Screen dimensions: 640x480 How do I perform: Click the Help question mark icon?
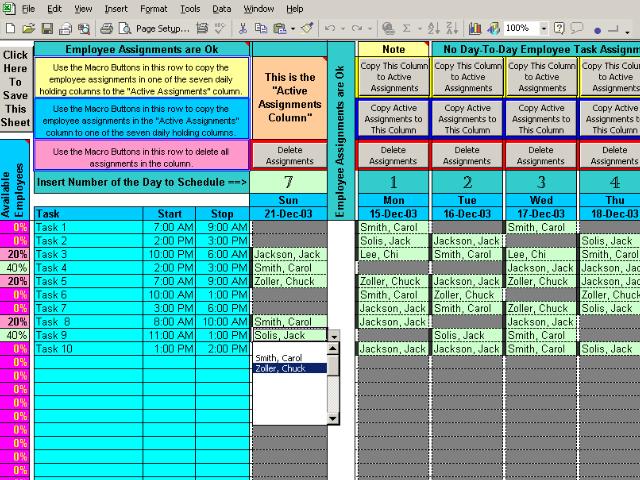559,28
